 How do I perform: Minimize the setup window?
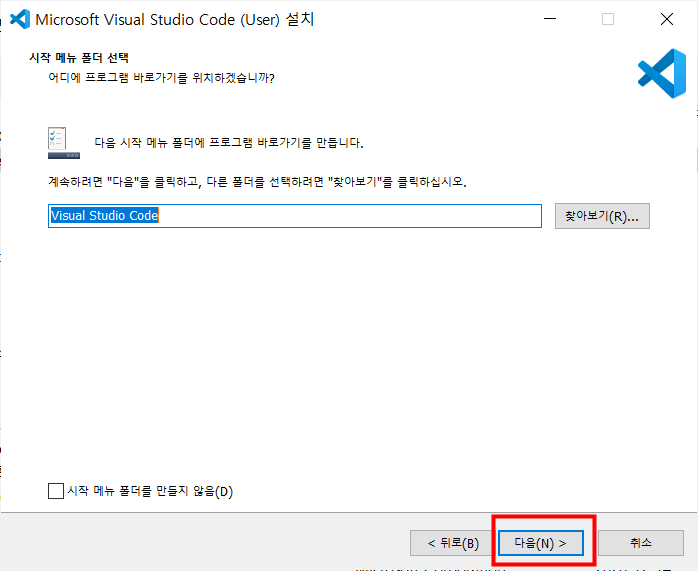550,19
